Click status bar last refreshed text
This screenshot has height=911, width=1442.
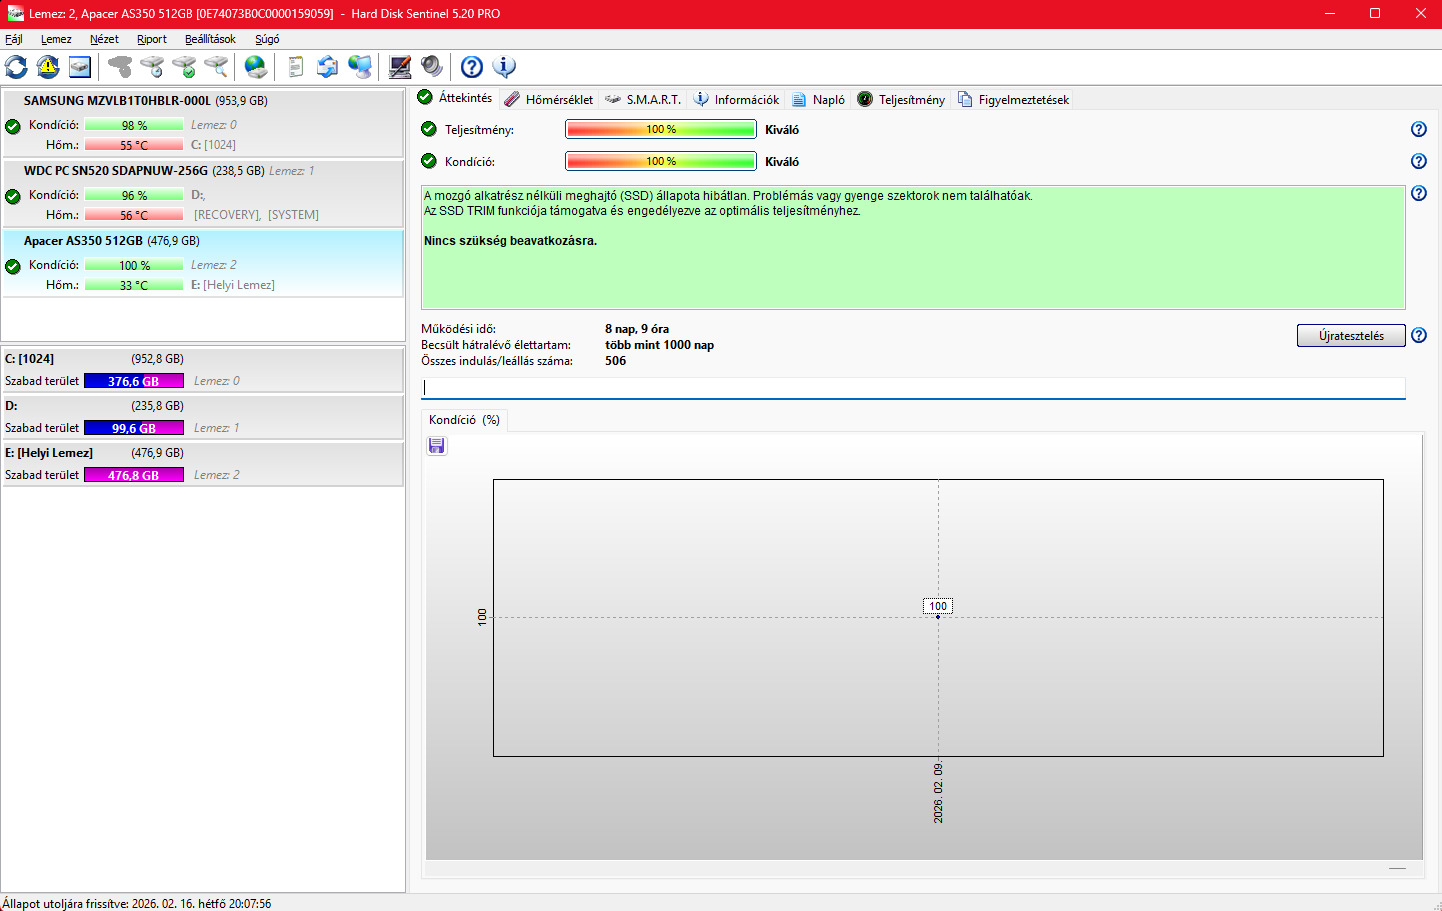click(137, 903)
